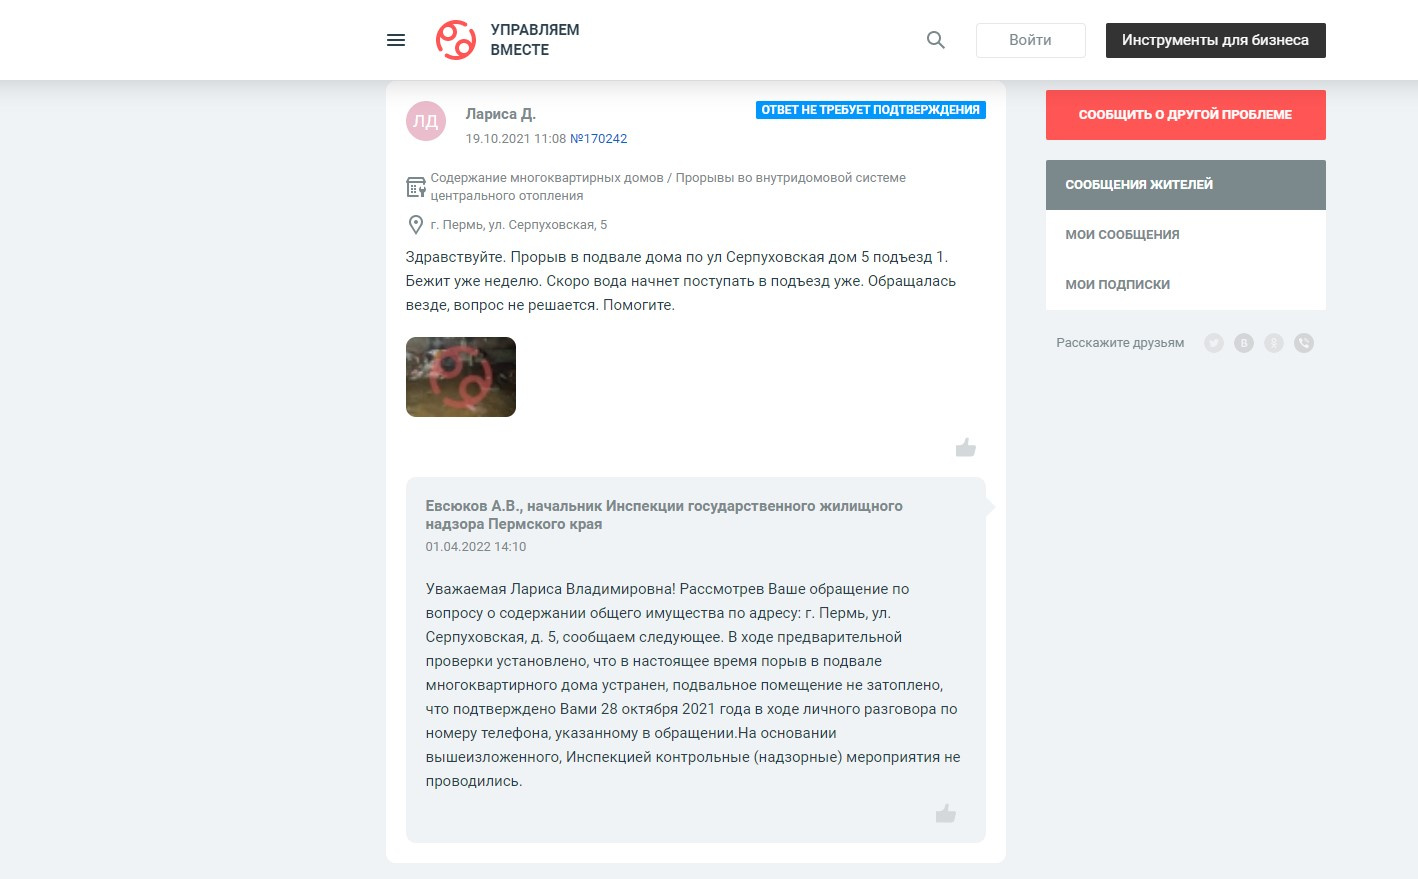Viewport: 1418px width, 879px height.
Task: Like Larisa's message with thumbs-up
Action: pos(965,447)
